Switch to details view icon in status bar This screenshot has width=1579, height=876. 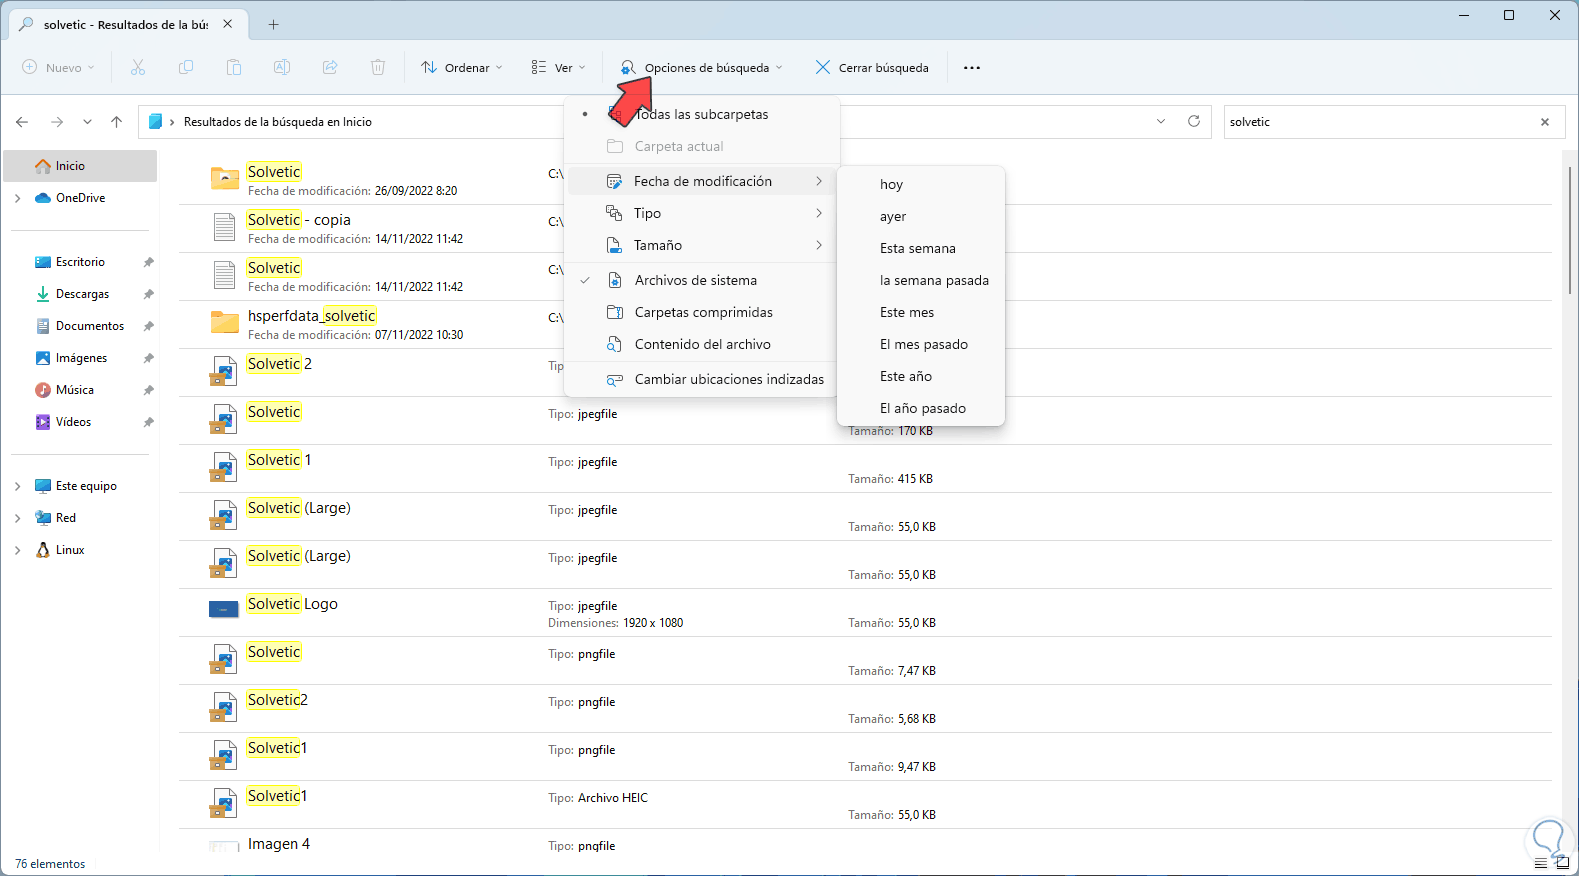pos(1541,864)
